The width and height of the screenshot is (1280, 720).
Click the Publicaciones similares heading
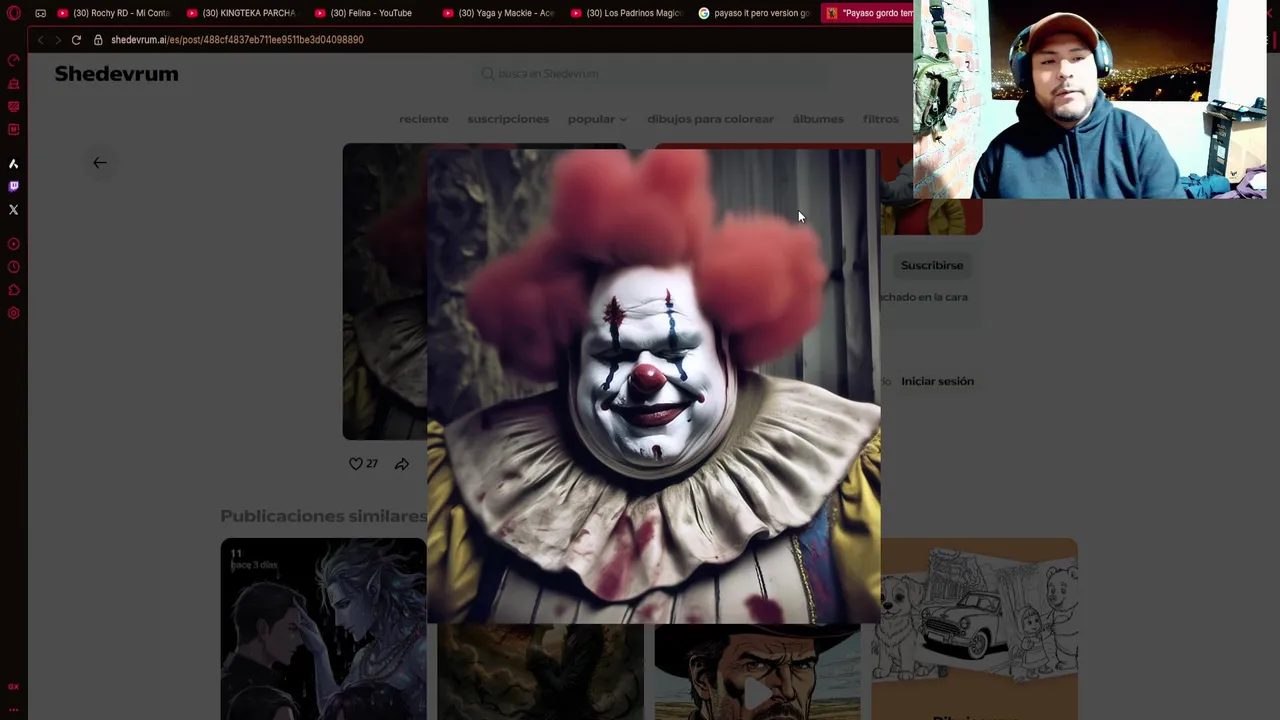pyautogui.click(x=324, y=516)
